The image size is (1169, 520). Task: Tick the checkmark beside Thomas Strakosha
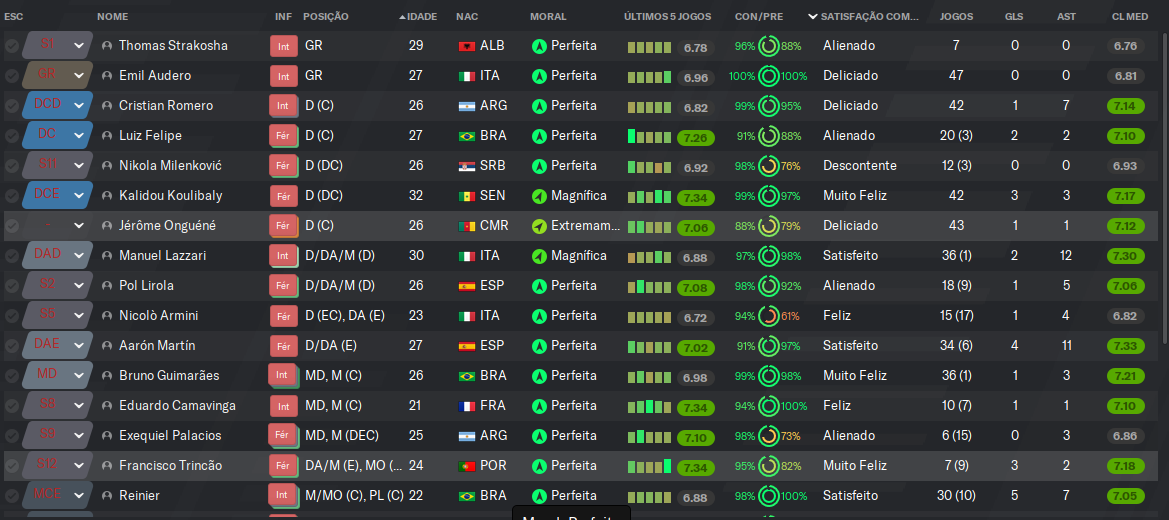pos(11,46)
